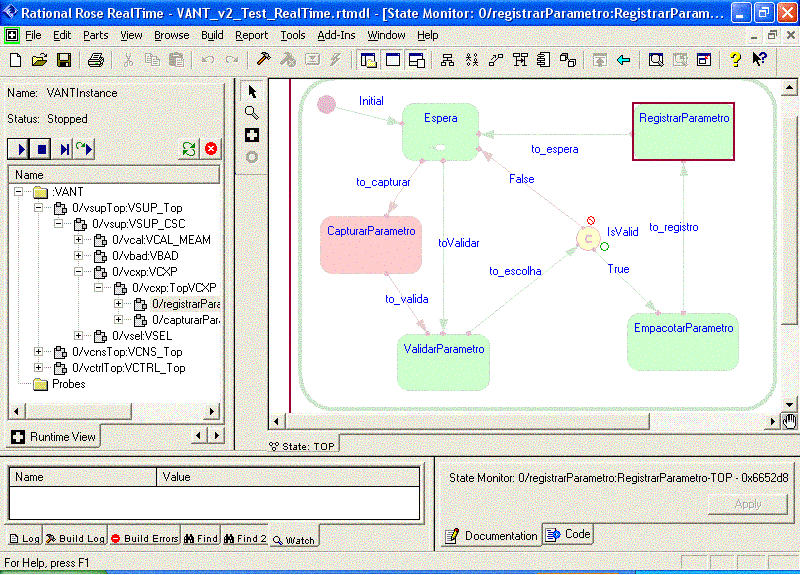
Task: Click the Redo arrow icon
Action: [x=232, y=60]
